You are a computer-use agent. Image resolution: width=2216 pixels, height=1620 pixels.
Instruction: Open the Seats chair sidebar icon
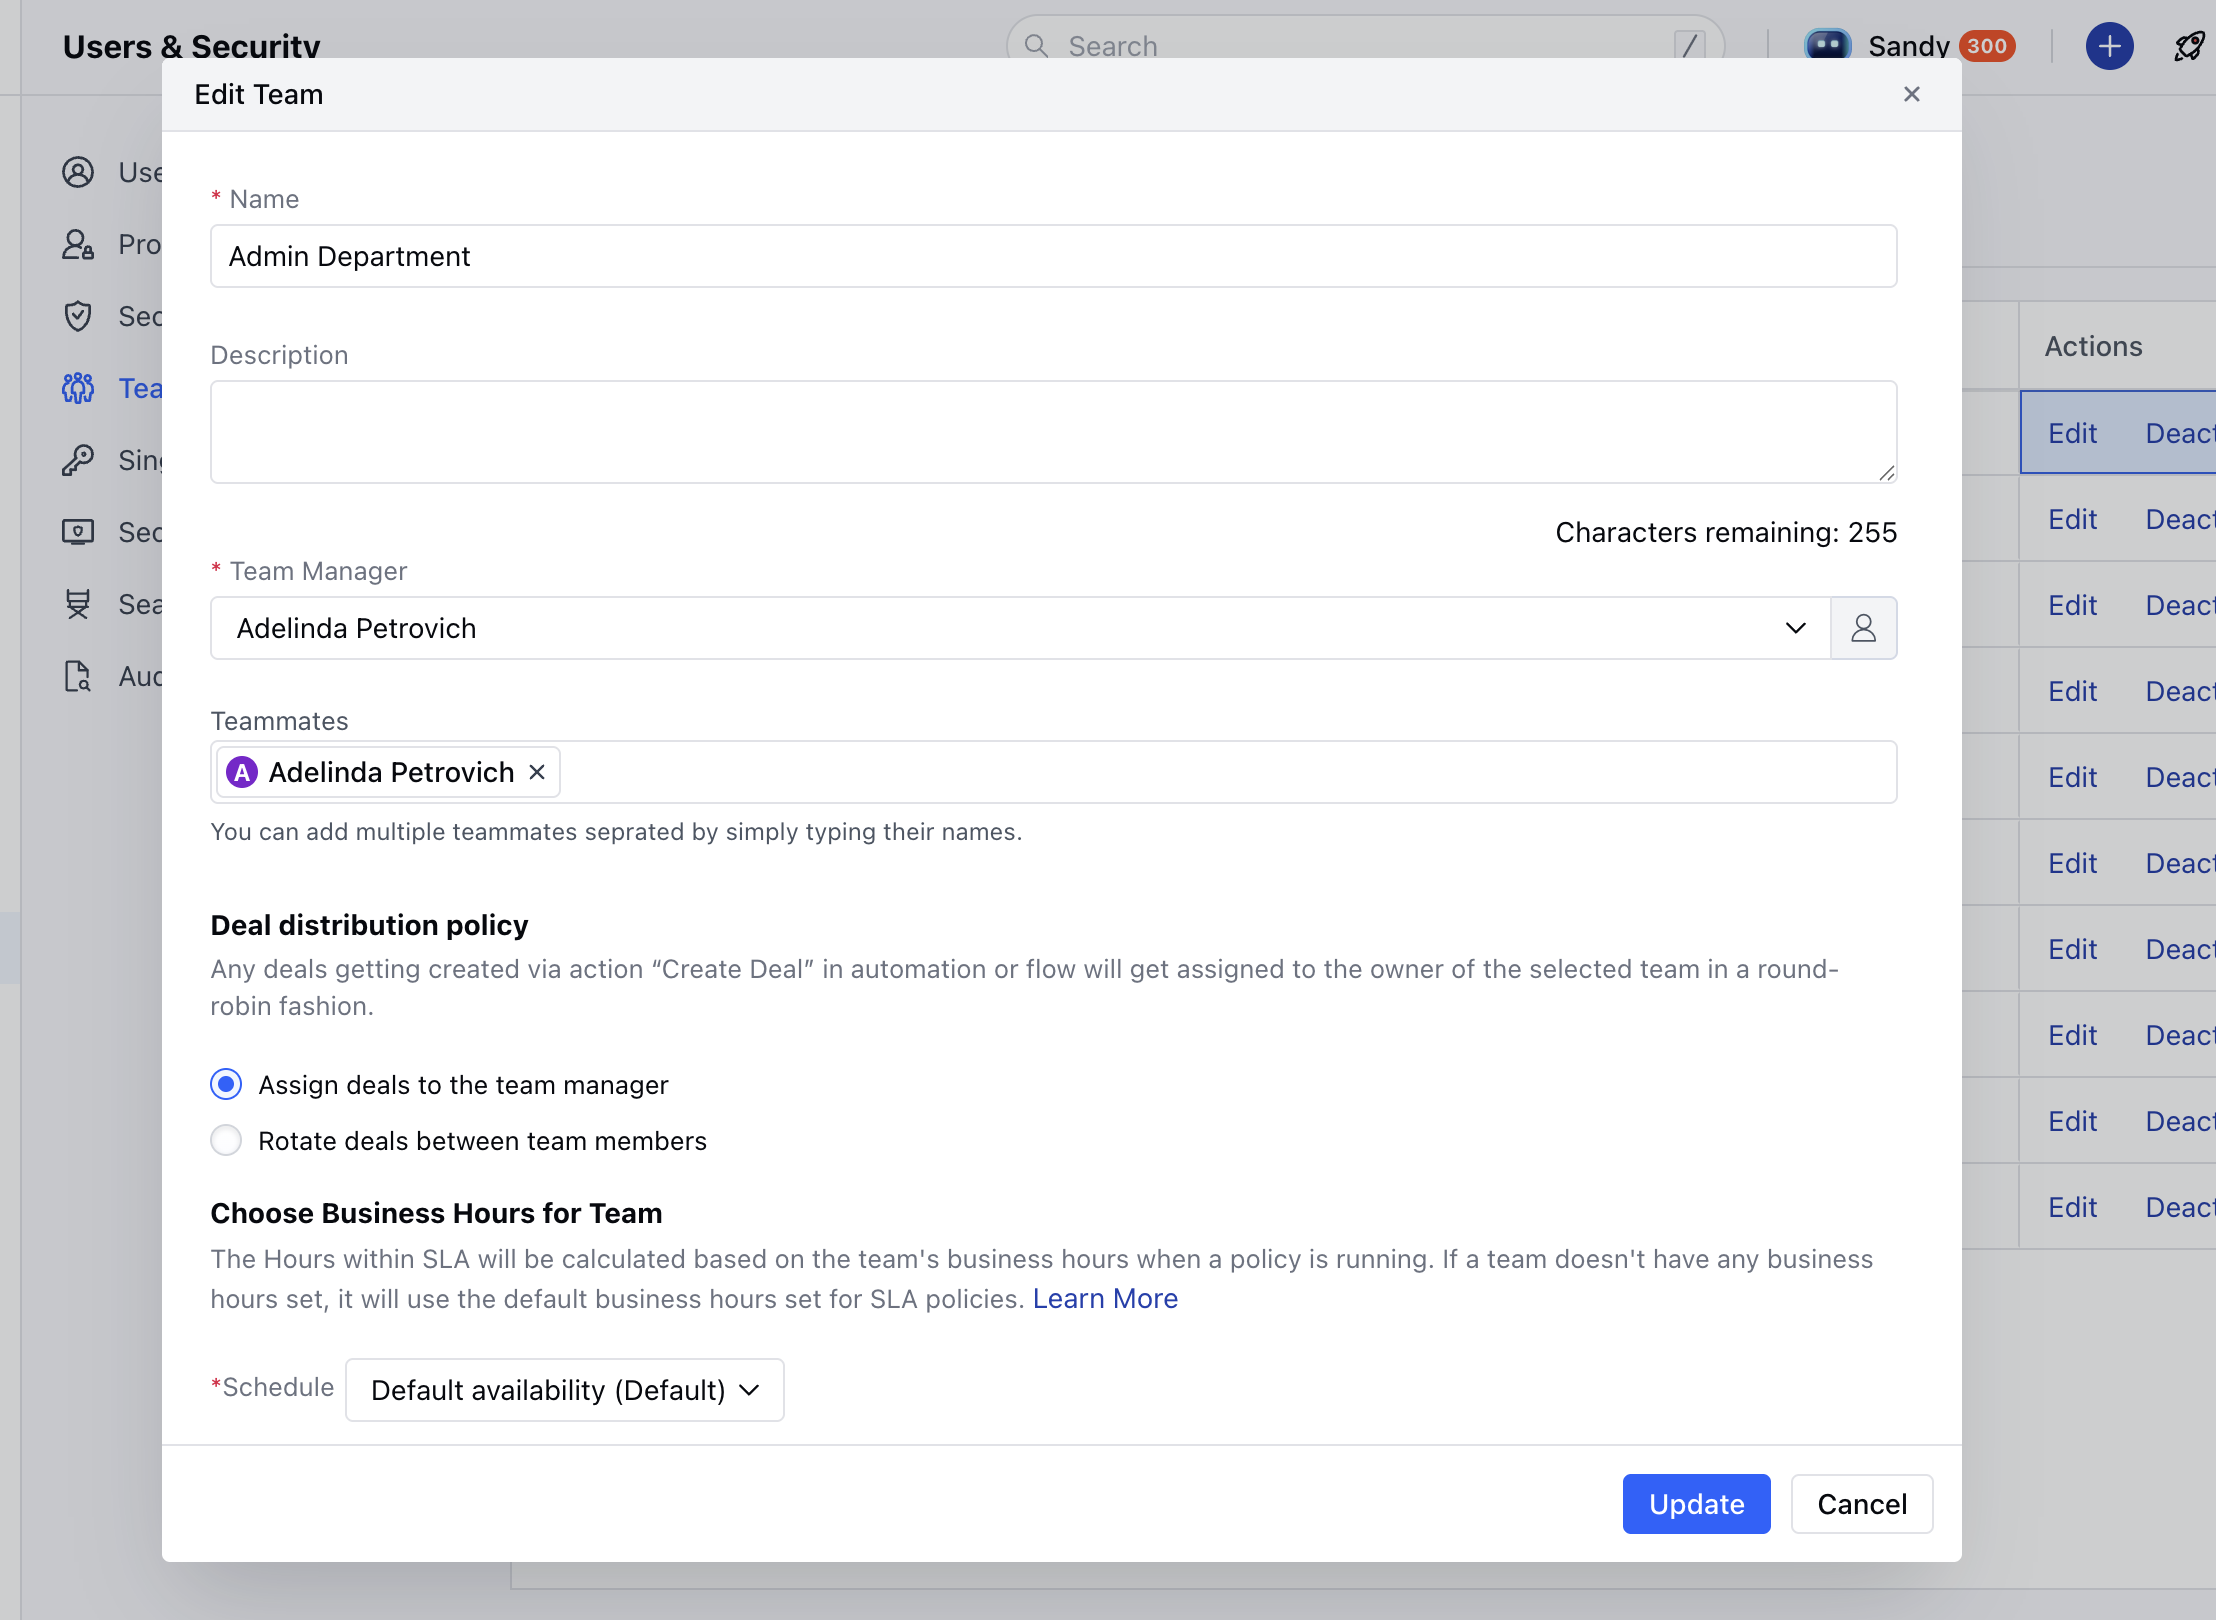pyautogui.click(x=78, y=604)
